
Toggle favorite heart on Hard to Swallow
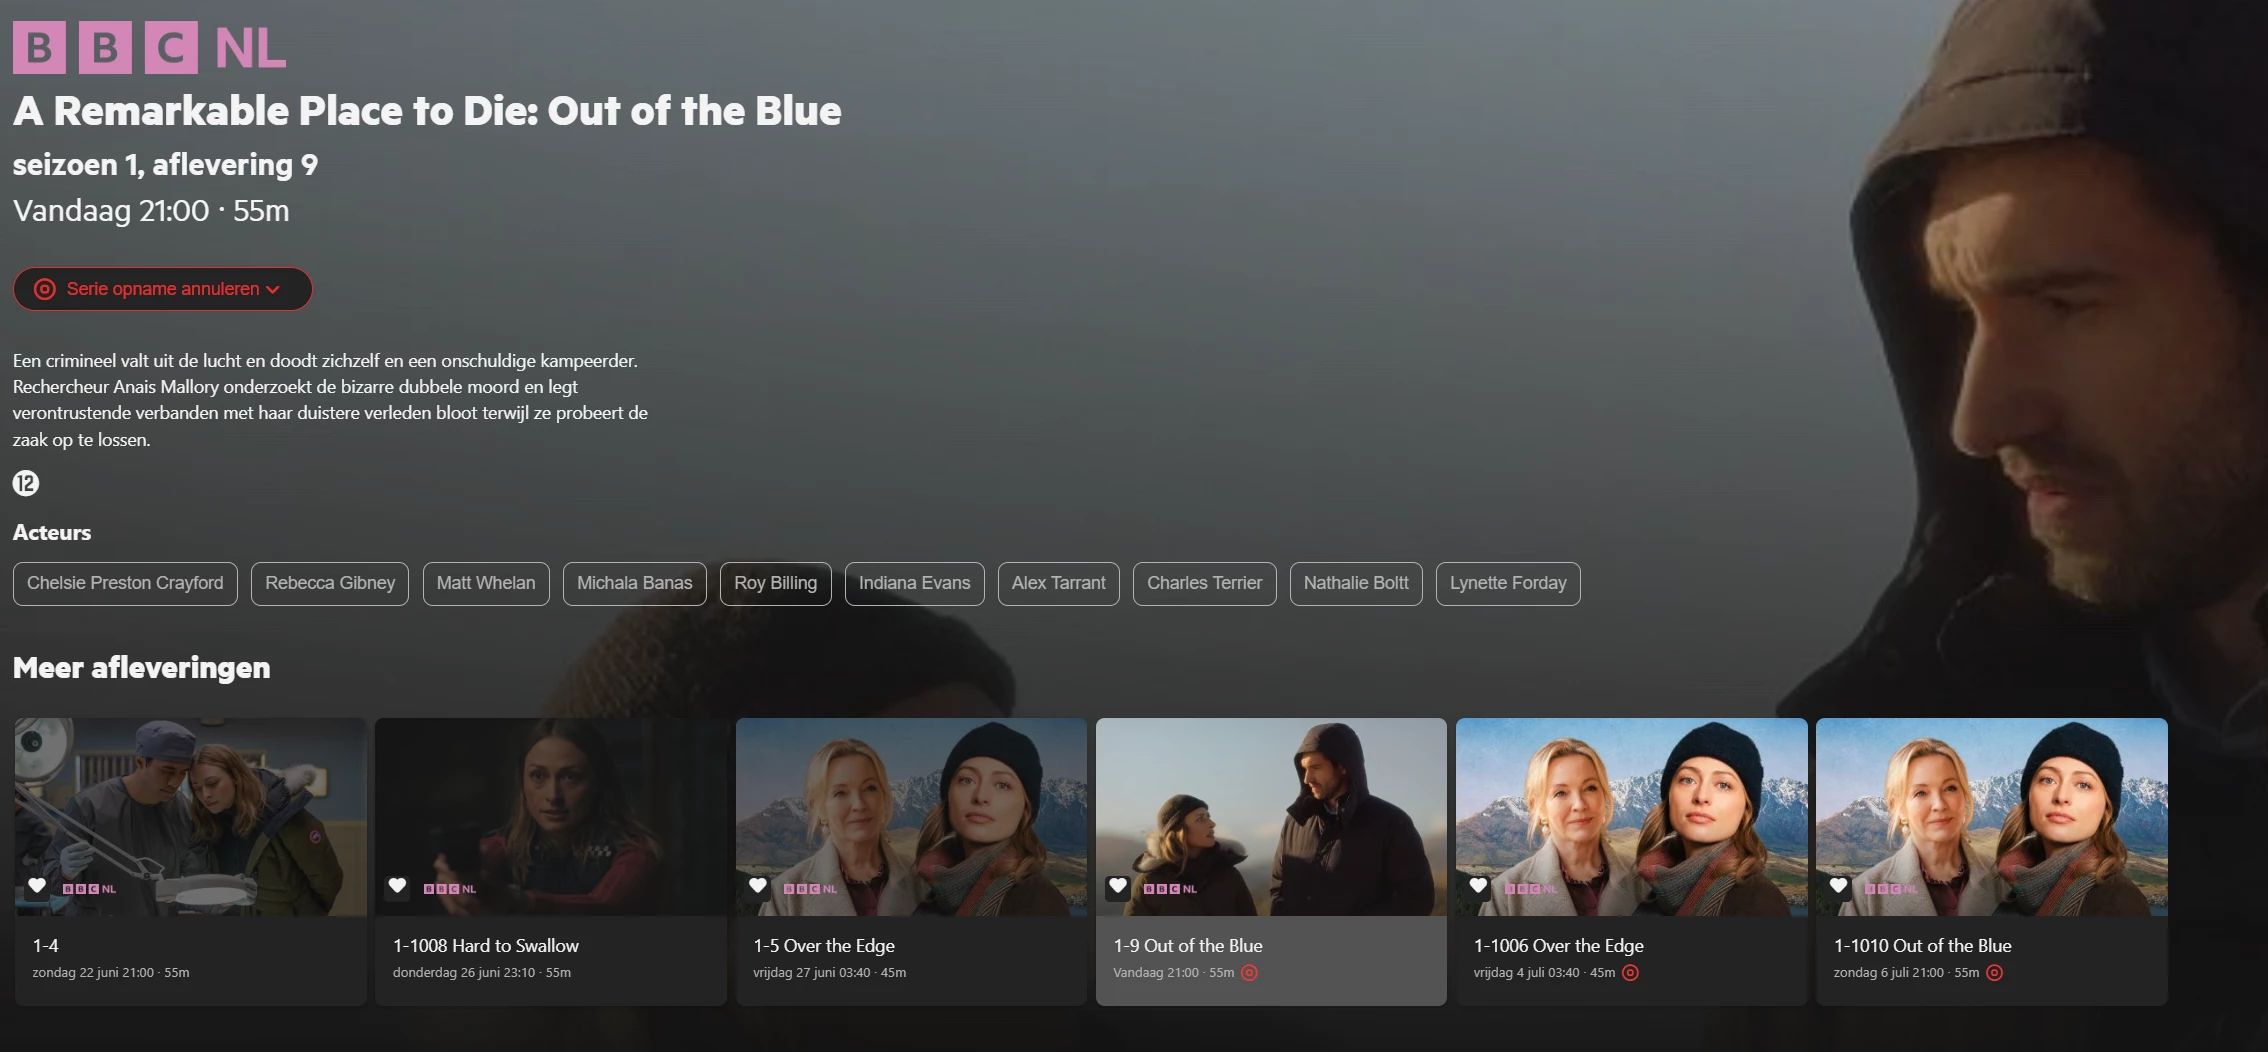[x=397, y=886]
